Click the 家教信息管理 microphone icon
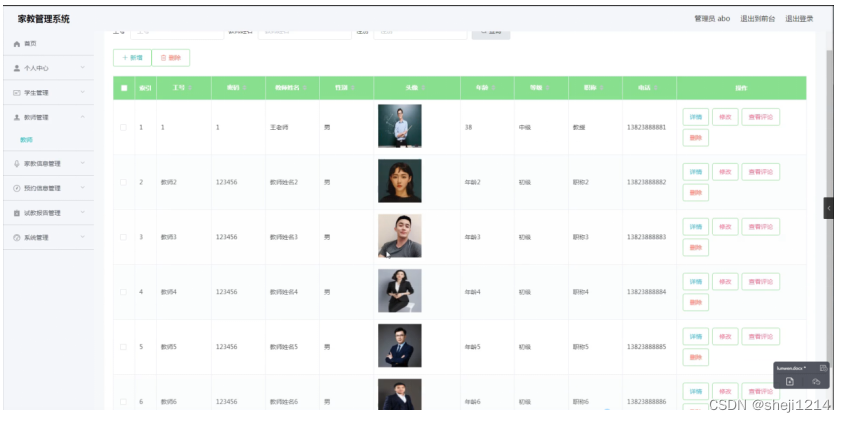846x422 pixels. (17, 164)
